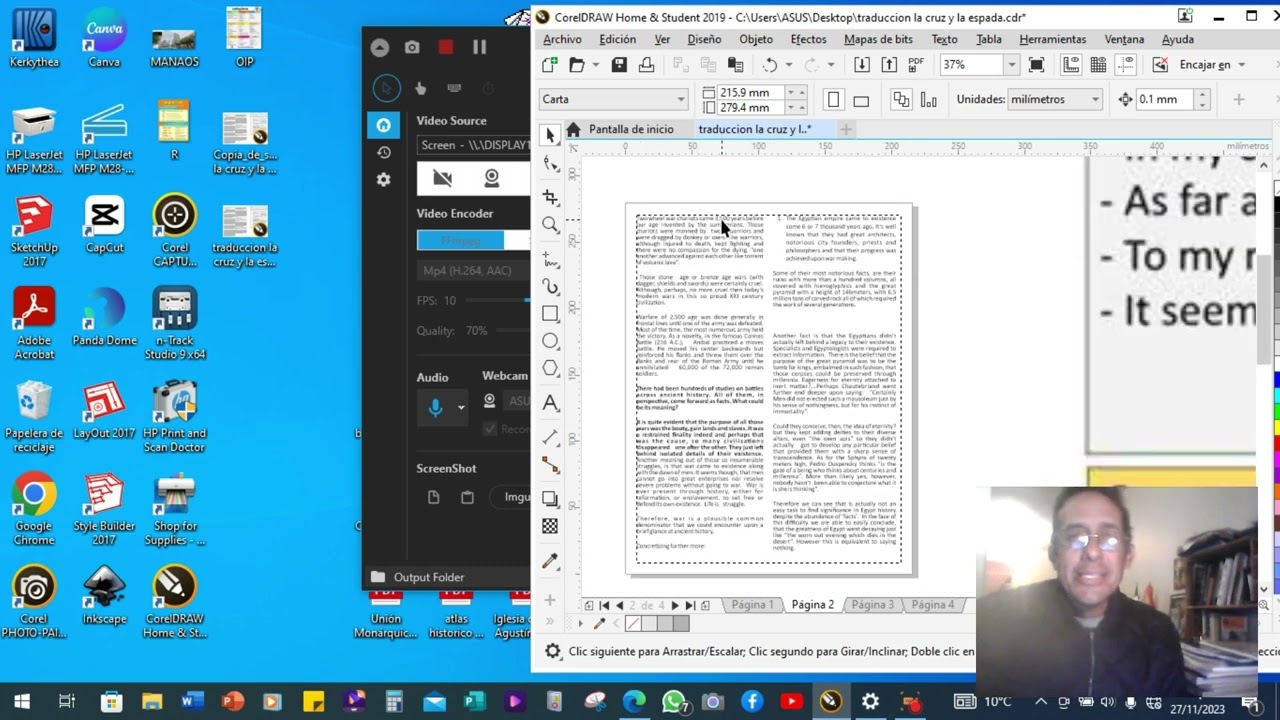This screenshot has width=1280, height=720.
Task: Click the Publish to PDF icon
Action: pos(916,65)
